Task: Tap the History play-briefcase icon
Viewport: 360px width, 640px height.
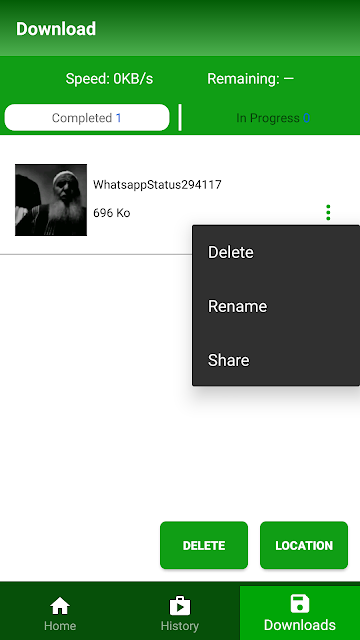Action: click(180, 606)
